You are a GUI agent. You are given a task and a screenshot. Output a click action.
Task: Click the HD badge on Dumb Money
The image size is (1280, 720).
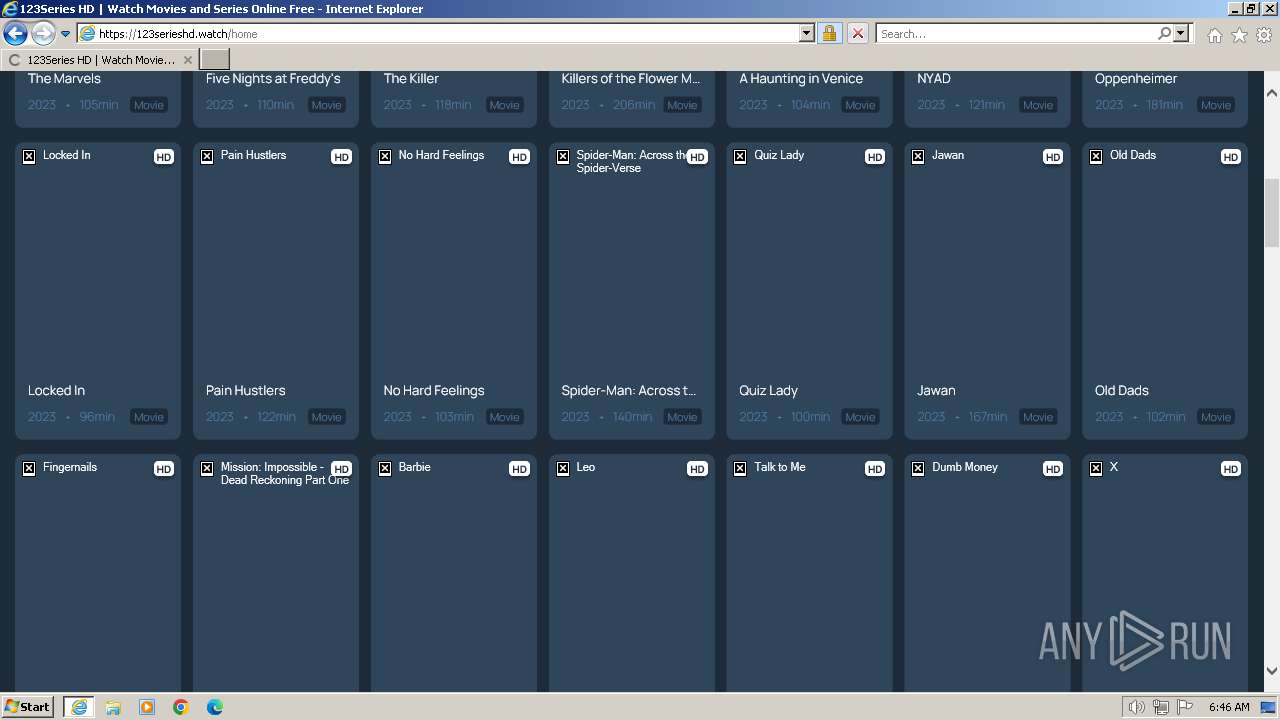(1053, 469)
